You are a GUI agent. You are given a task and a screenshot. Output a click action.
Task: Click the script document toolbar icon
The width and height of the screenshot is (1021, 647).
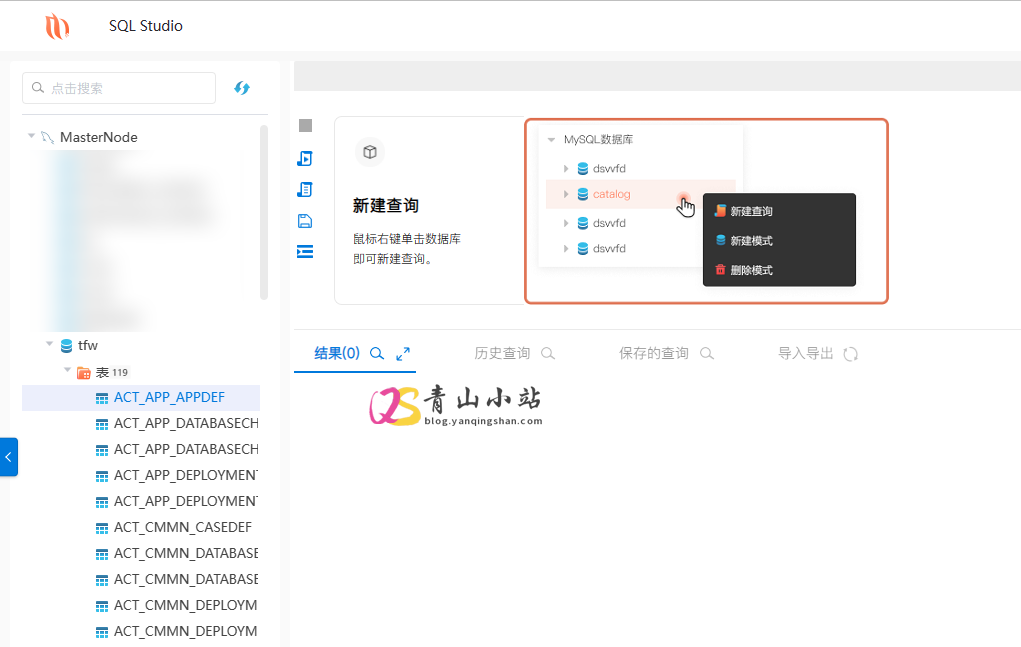(x=305, y=189)
